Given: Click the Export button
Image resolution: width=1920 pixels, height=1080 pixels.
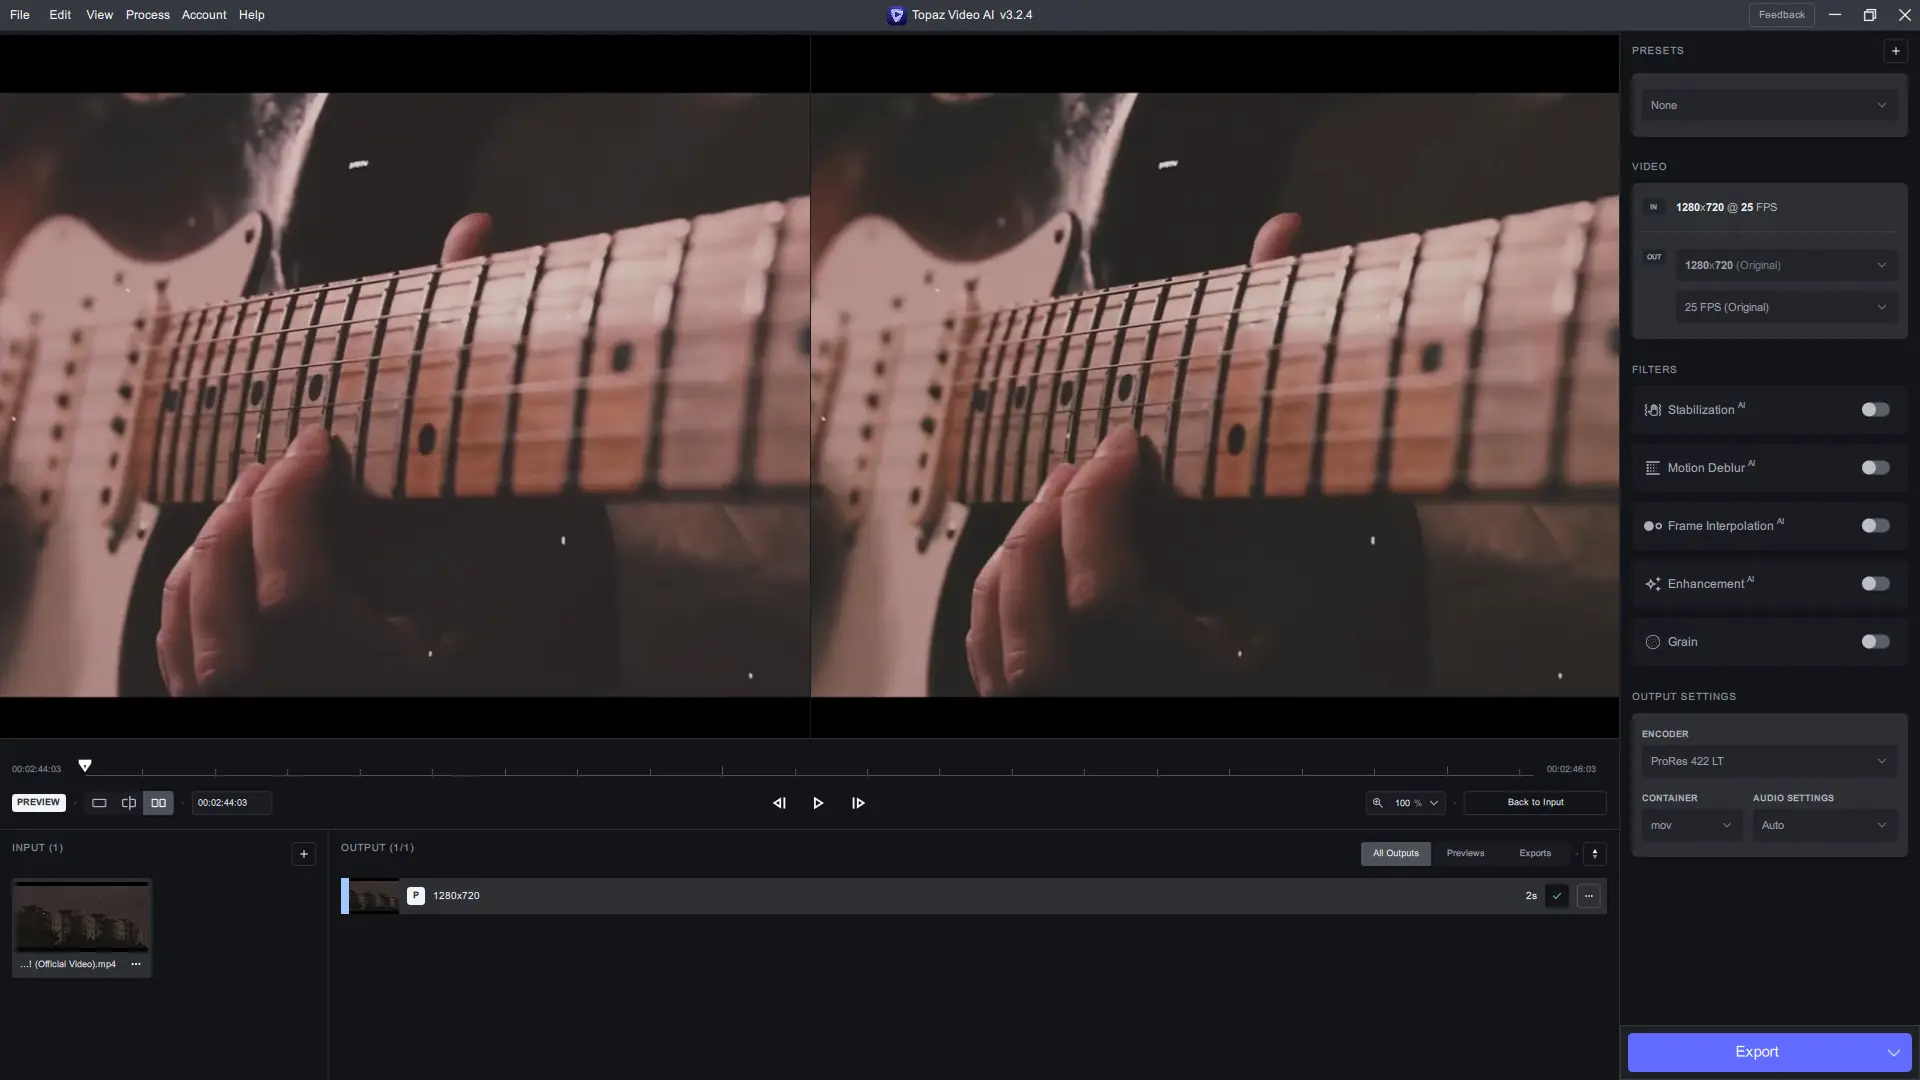Looking at the screenshot, I should pyautogui.click(x=1756, y=1052).
